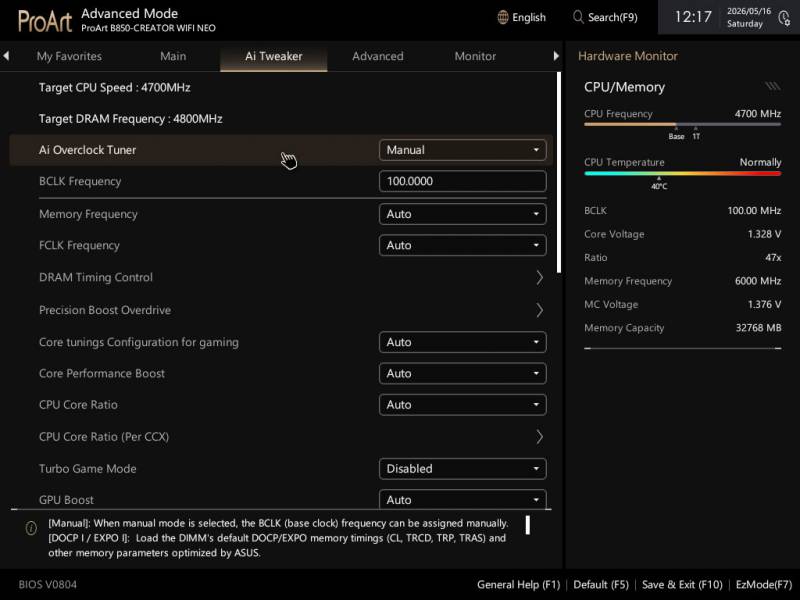Go to the Monitor tab
The width and height of the screenshot is (800, 600).
point(475,56)
